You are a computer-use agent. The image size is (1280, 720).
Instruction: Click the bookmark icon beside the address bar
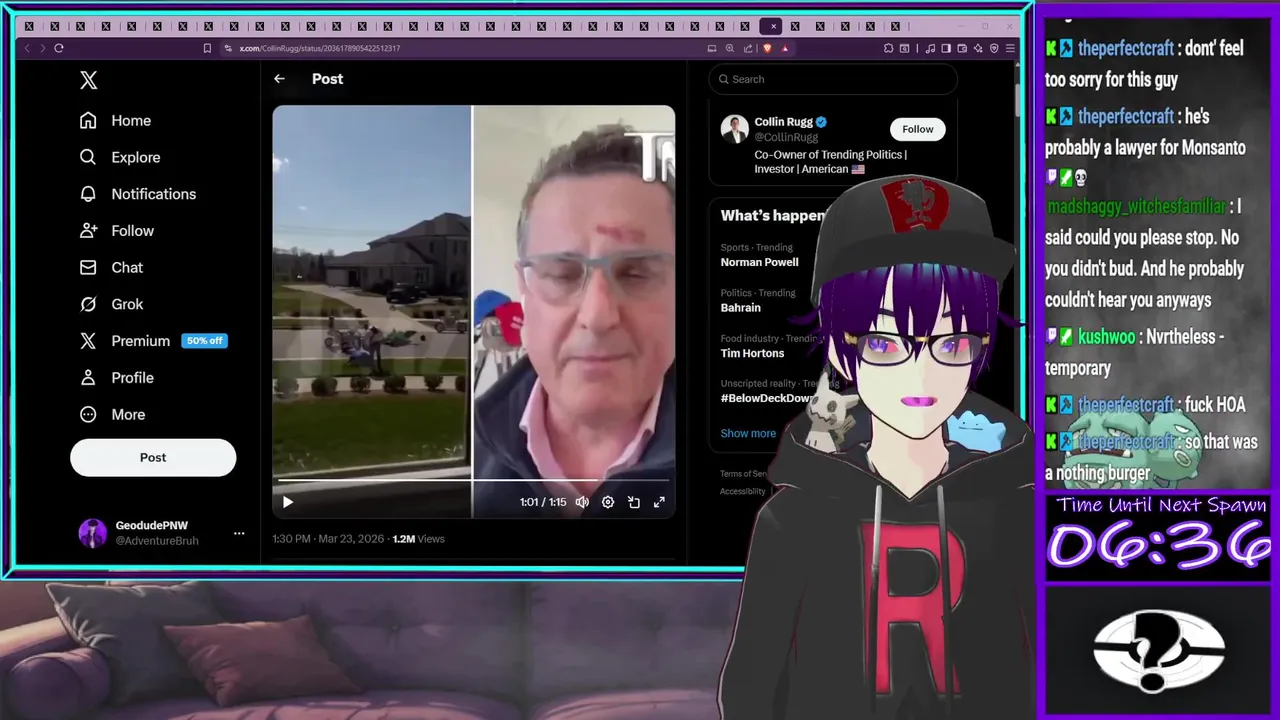point(207,48)
